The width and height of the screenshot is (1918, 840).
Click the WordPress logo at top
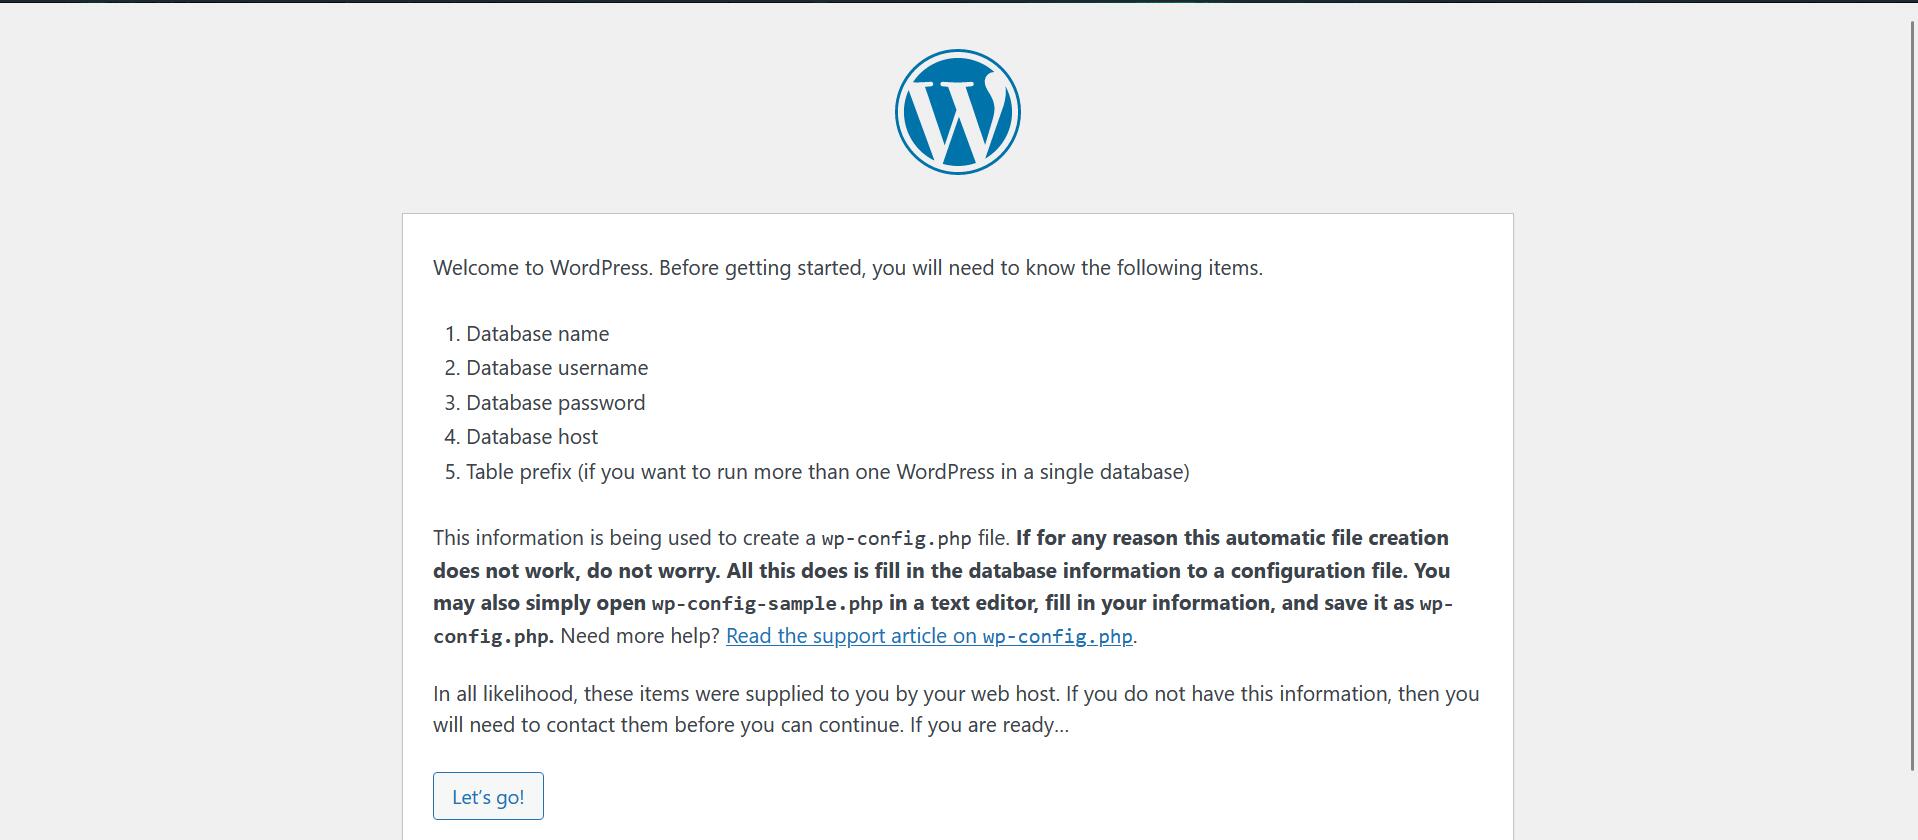[x=957, y=112]
